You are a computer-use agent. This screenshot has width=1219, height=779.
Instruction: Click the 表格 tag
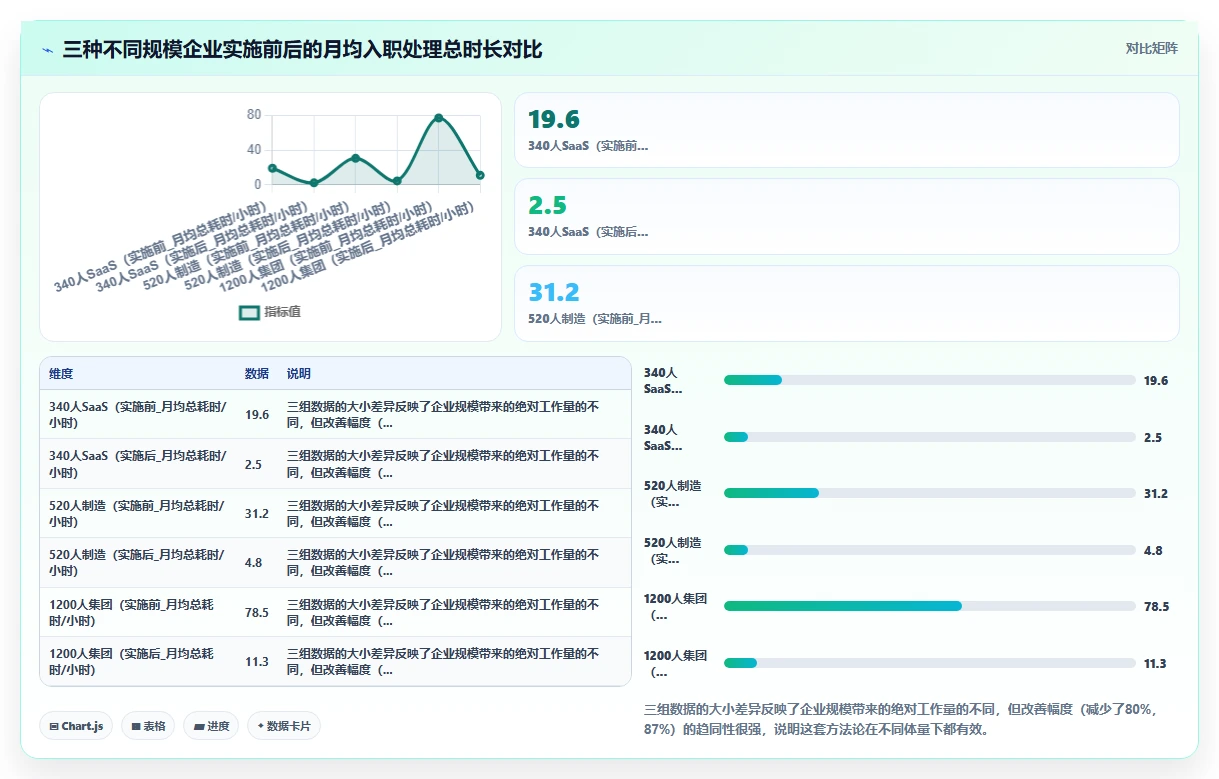[148, 726]
